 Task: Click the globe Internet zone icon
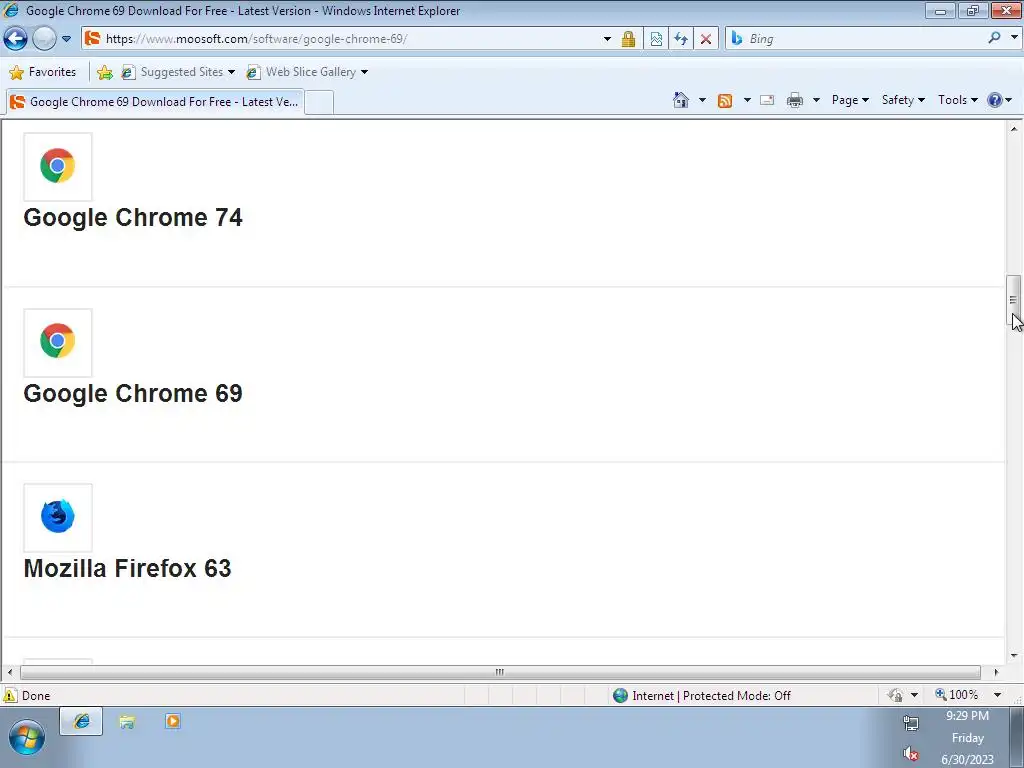click(620, 696)
